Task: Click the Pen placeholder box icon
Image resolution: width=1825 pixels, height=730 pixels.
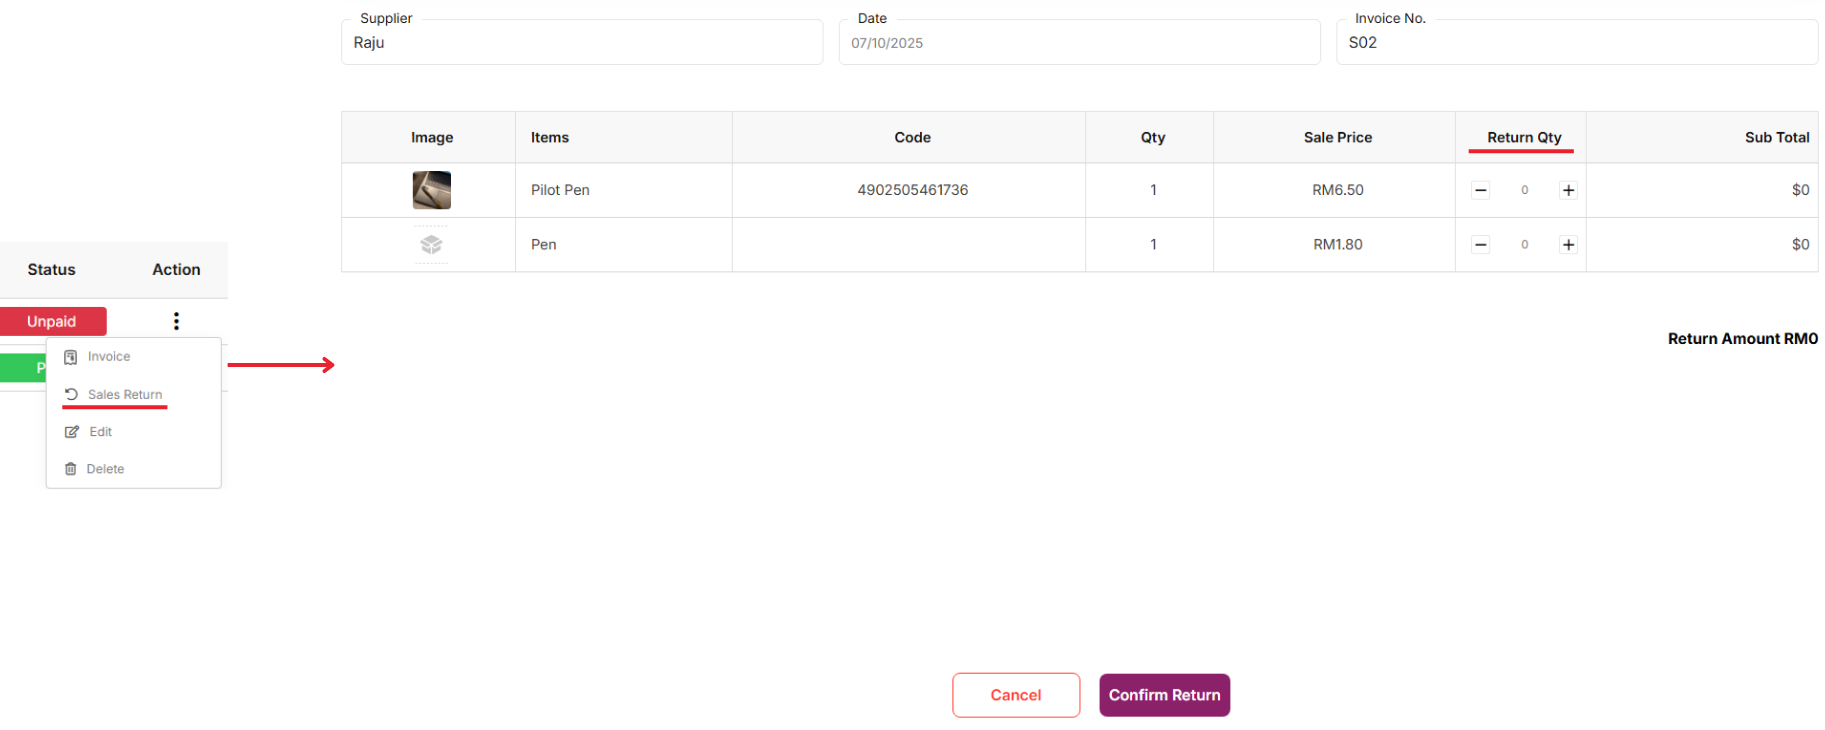Action: [431, 245]
